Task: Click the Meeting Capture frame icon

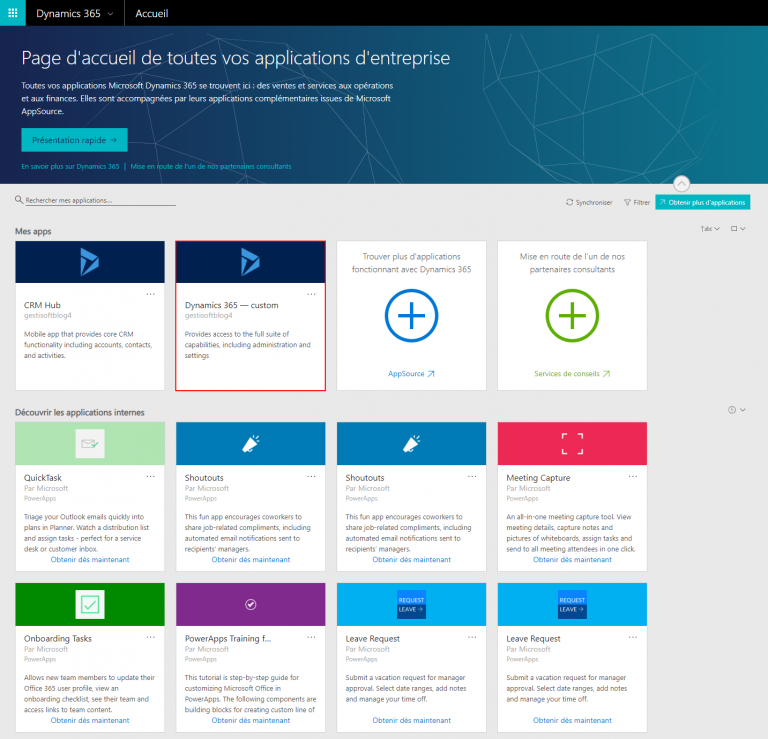Action: [572, 444]
